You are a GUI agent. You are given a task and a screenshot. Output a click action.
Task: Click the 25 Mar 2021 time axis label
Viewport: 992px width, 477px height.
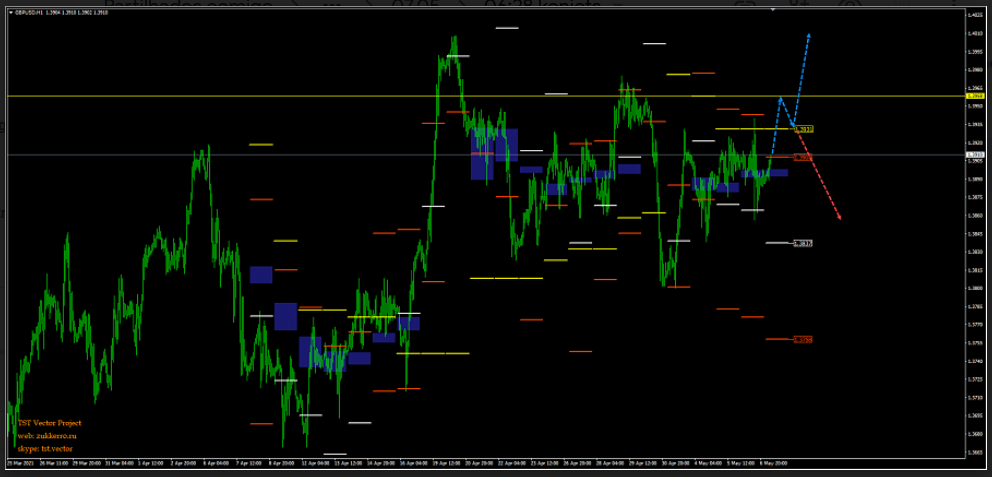[x=21, y=464]
